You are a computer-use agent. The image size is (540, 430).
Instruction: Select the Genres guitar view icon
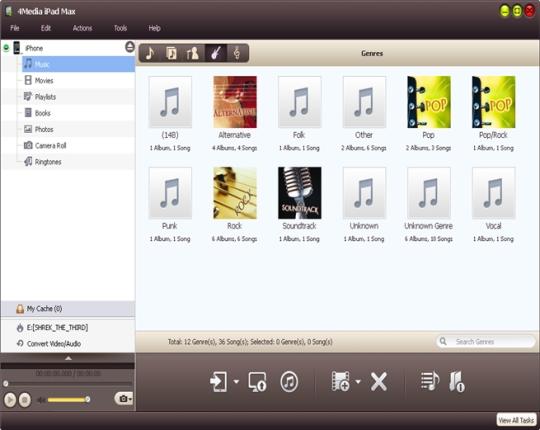[216, 53]
